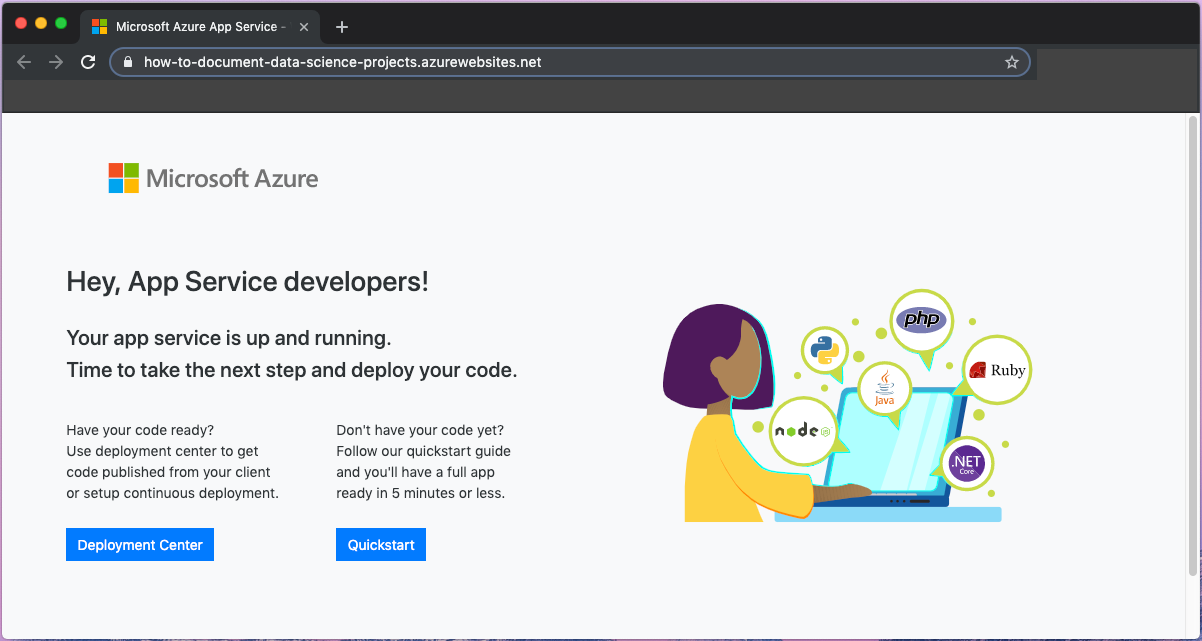This screenshot has height=641, width=1202.
Task: Select the PHP icon bubble
Action: pos(921,321)
